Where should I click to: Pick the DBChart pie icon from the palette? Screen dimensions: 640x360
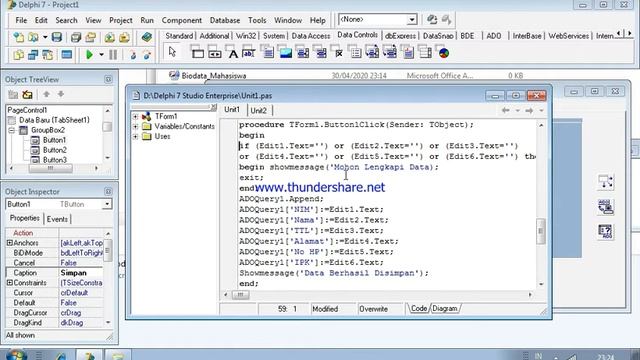pyautogui.click(x=444, y=53)
